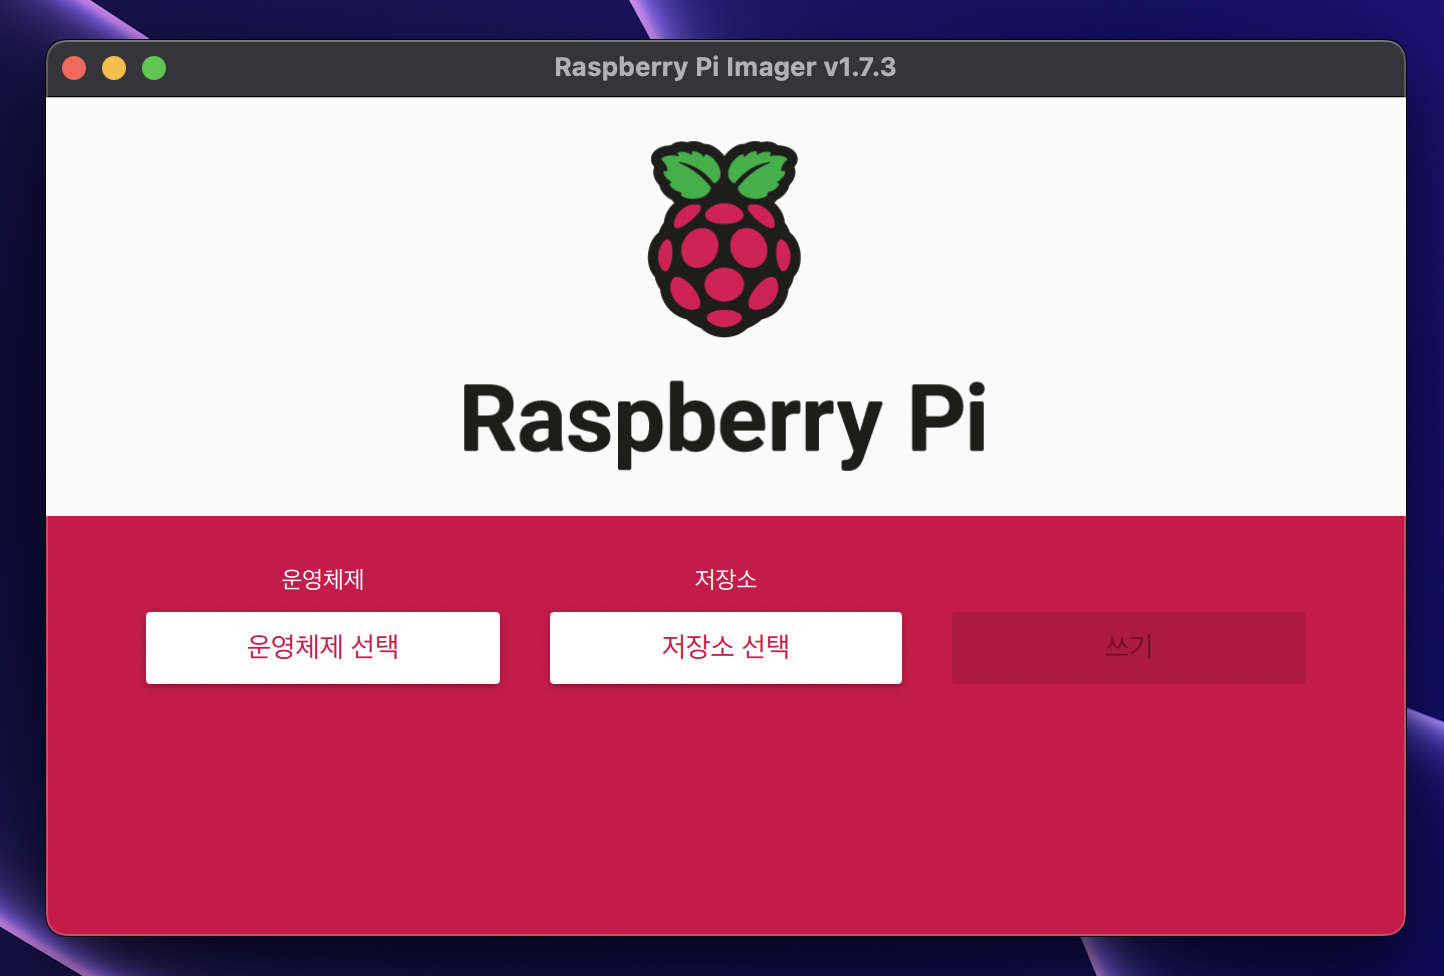1444x976 pixels.
Task: Close the Raspberry Pi Imager window
Action: tap(74, 68)
